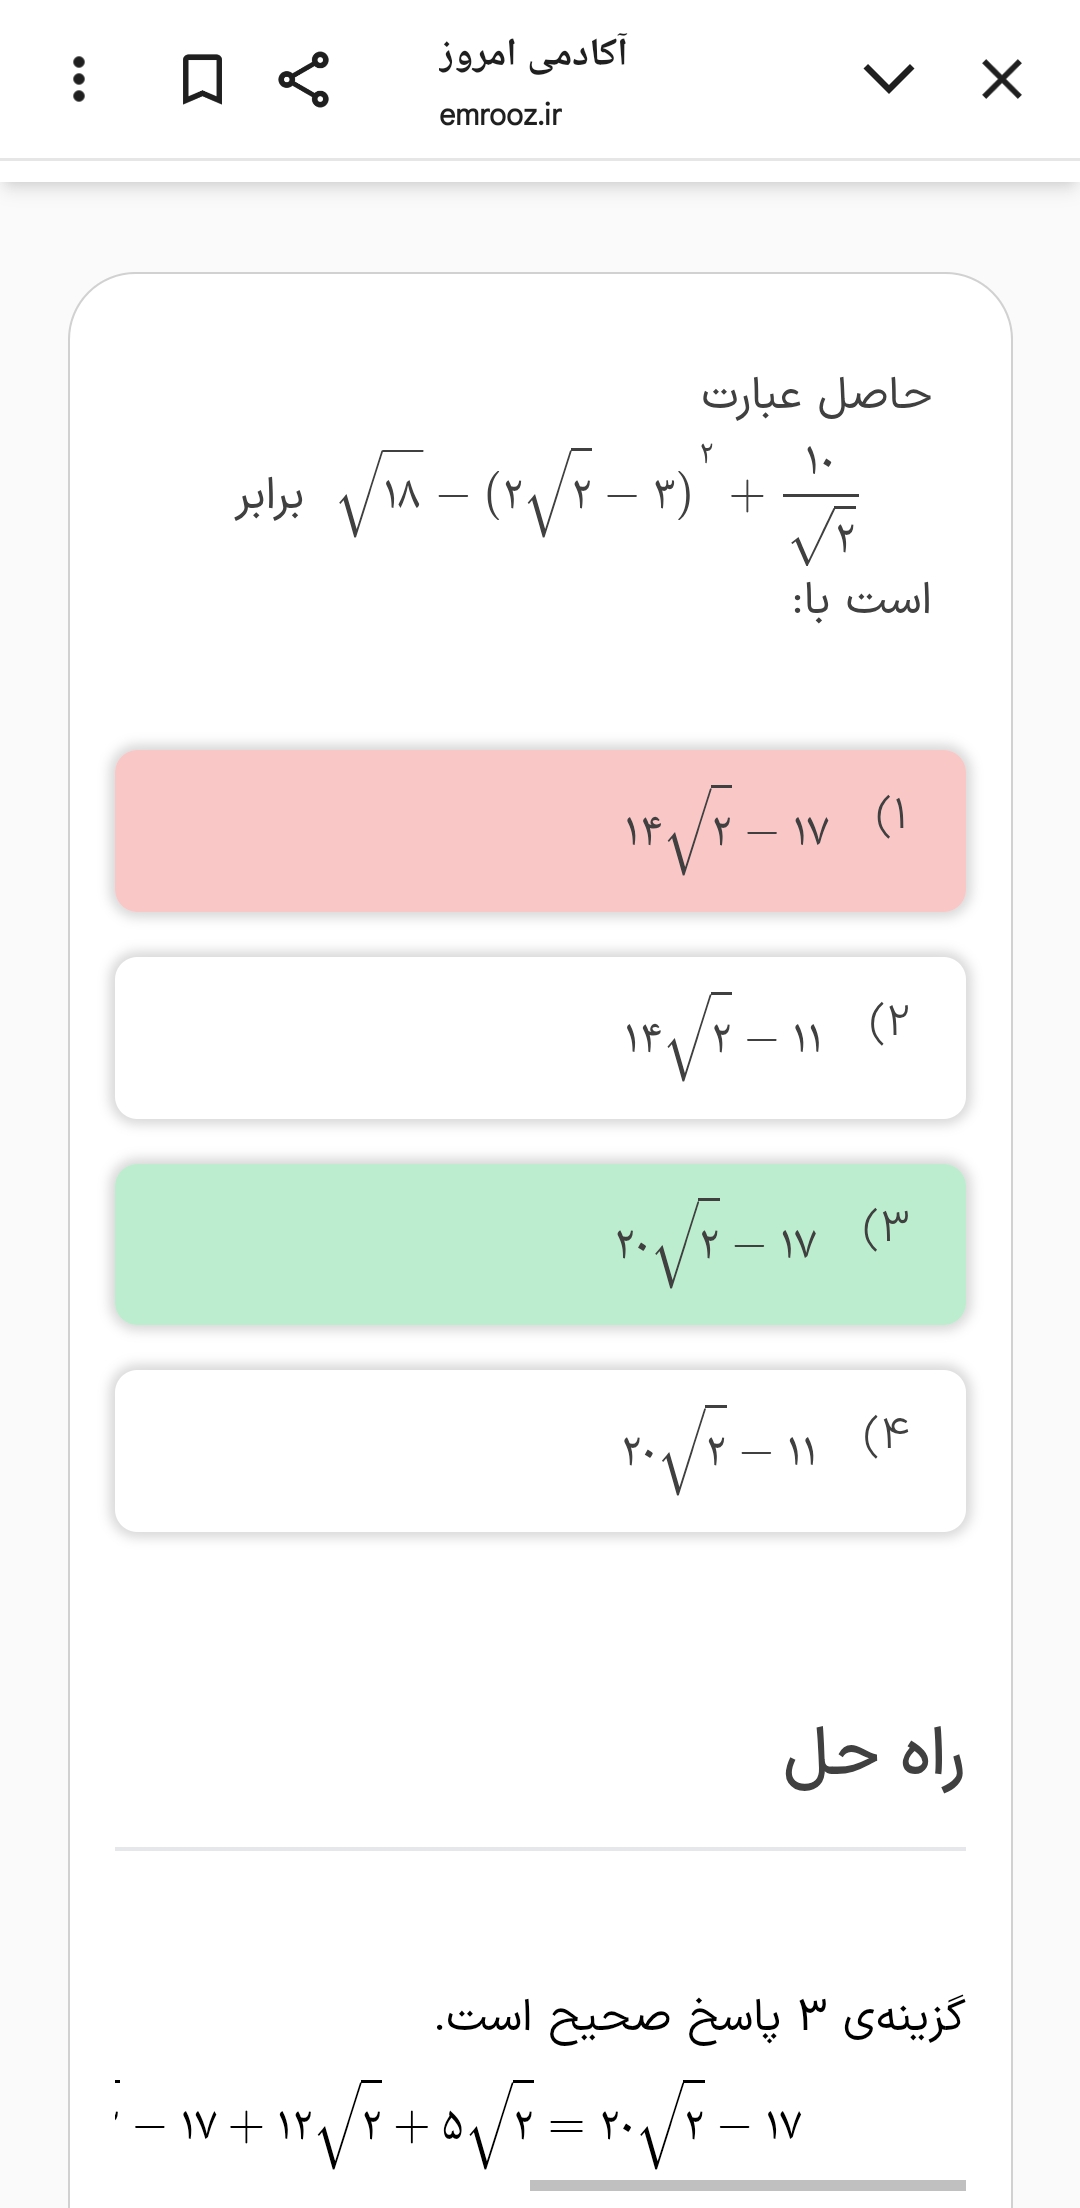
Task: Tap the راه حل section heading
Action: [x=873, y=1759]
